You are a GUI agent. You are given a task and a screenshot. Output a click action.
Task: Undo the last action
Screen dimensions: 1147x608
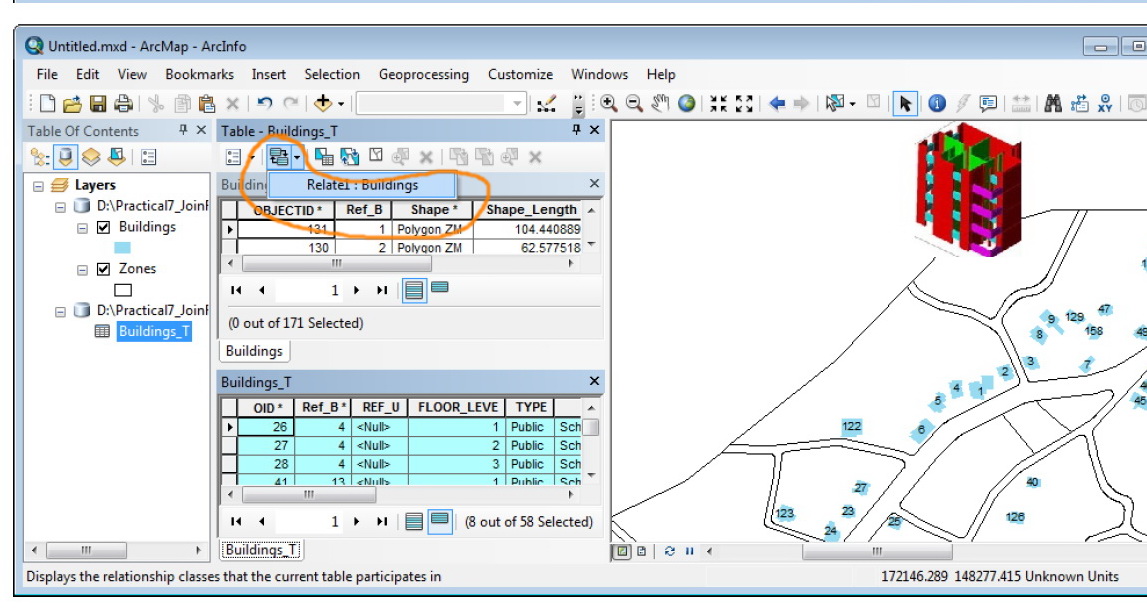(265, 104)
